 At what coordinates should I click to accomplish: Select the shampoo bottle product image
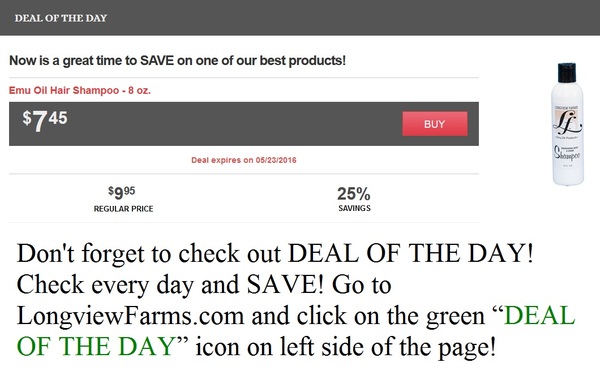pos(567,124)
